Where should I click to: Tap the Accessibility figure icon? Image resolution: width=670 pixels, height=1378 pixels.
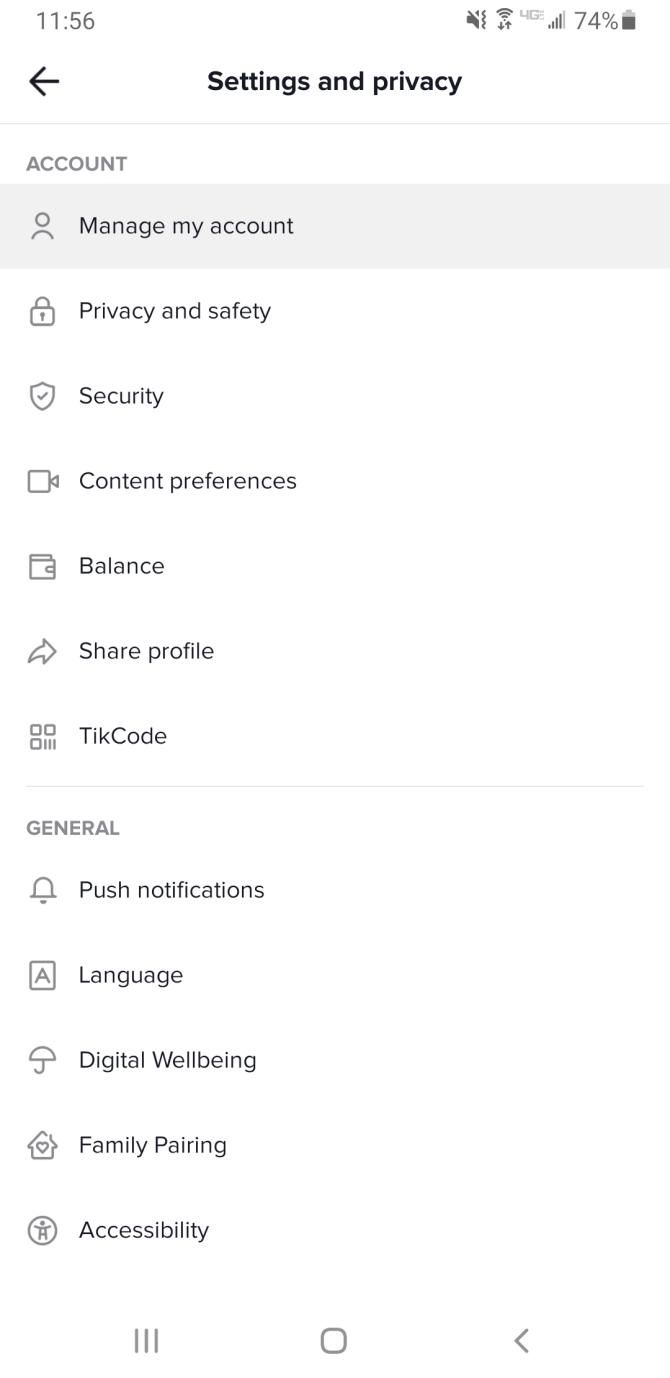pos(42,1231)
